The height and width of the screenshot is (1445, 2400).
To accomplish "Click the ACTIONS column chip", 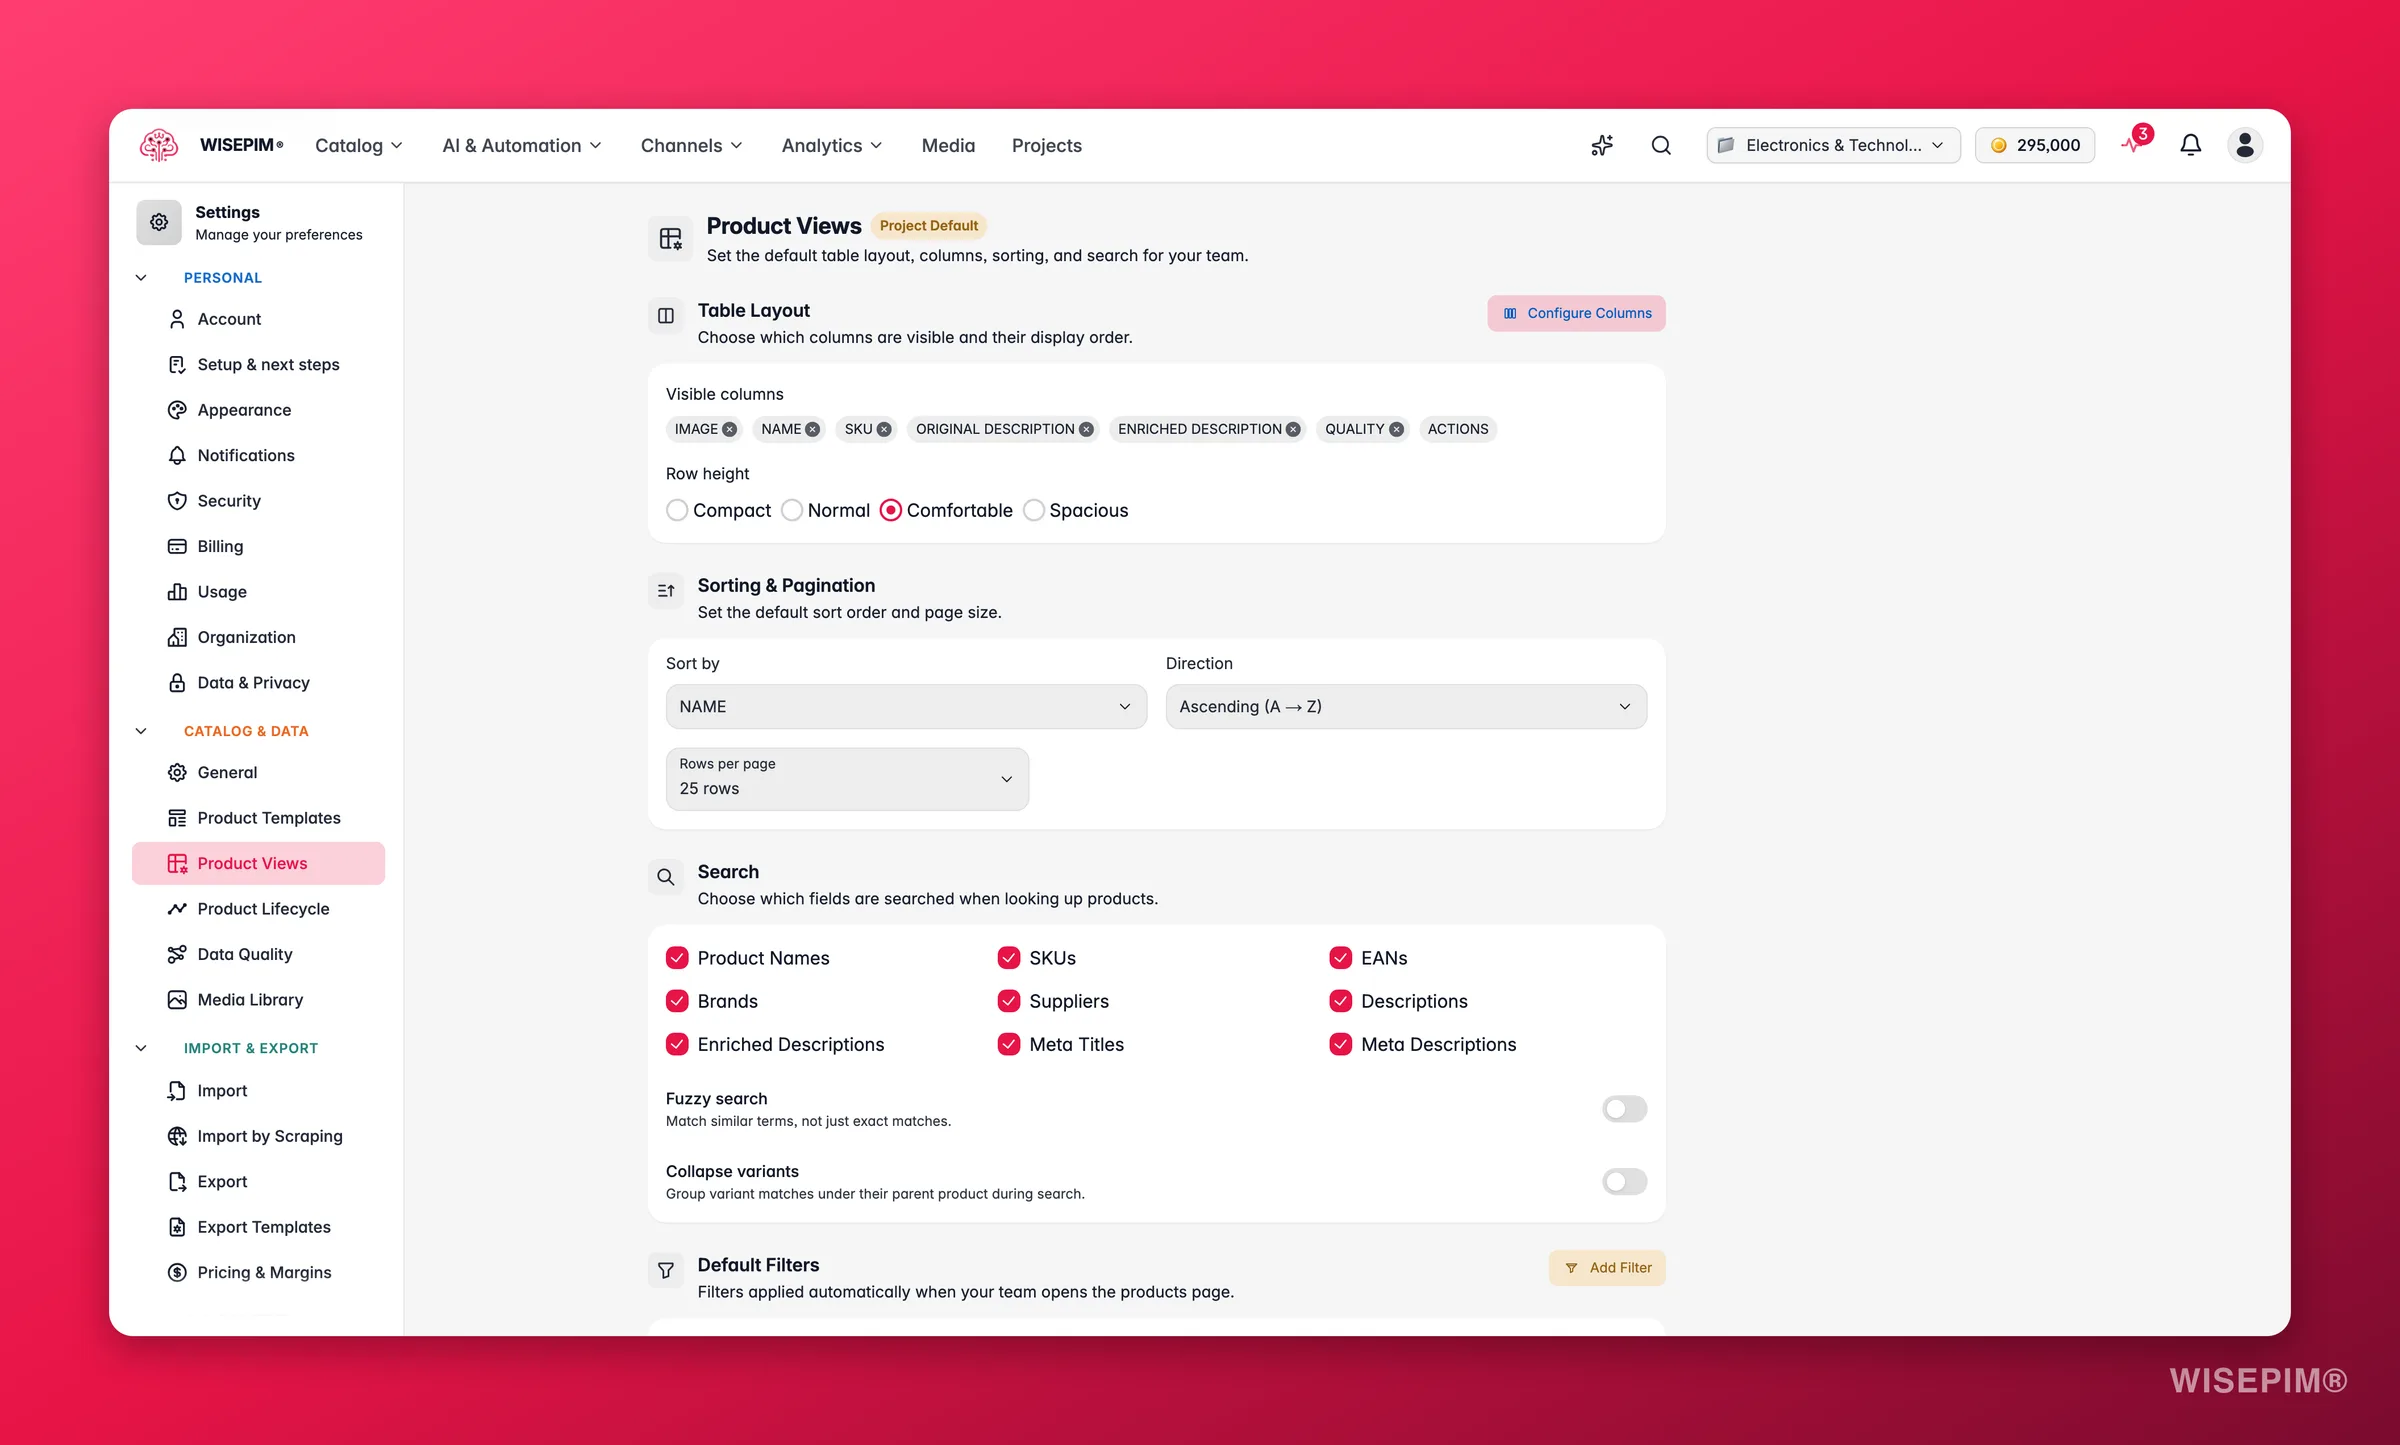I will point(1458,429).
